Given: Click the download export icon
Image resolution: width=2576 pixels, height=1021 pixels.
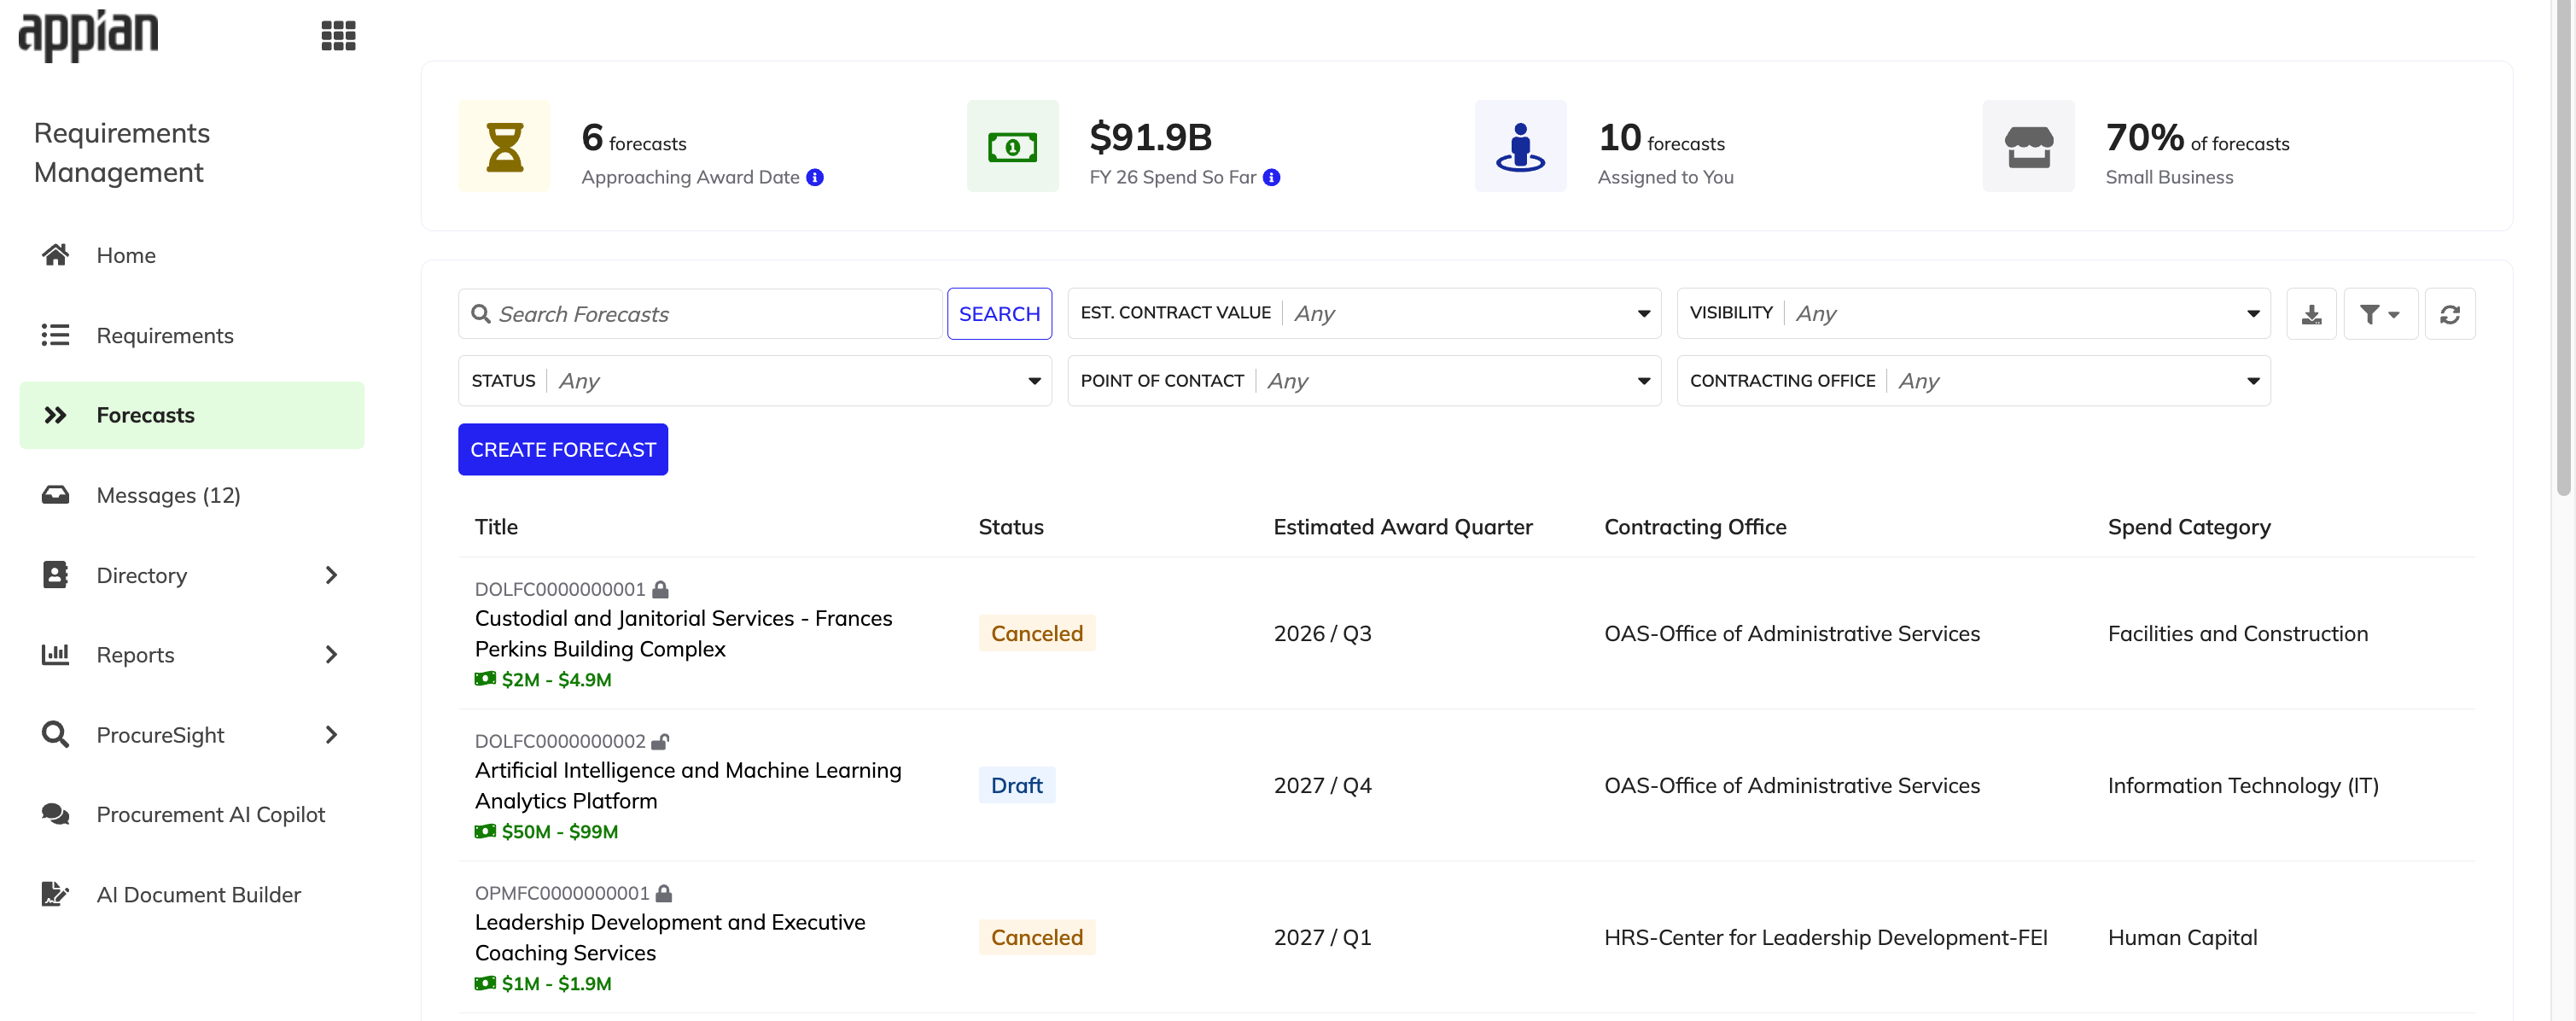Looking at the screenshot, I should coord(2311,314).
